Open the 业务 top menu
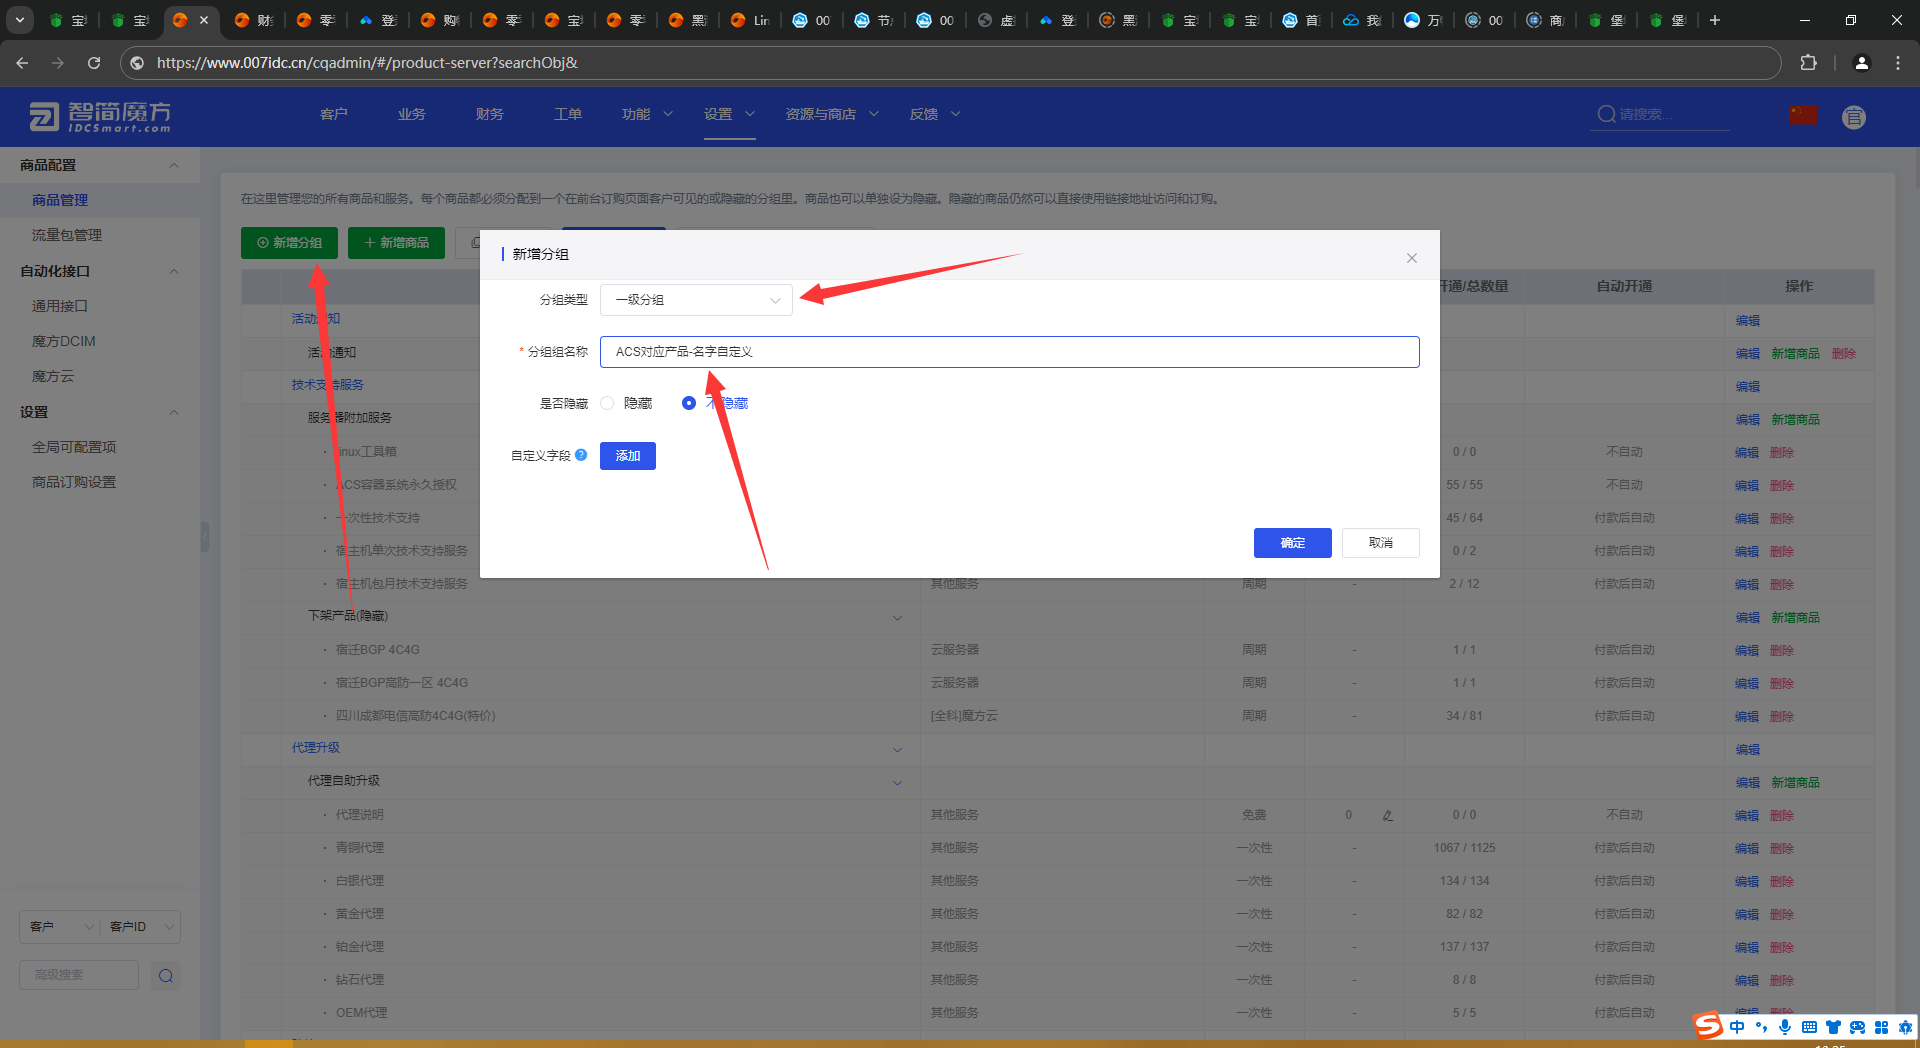 (412, 114)
